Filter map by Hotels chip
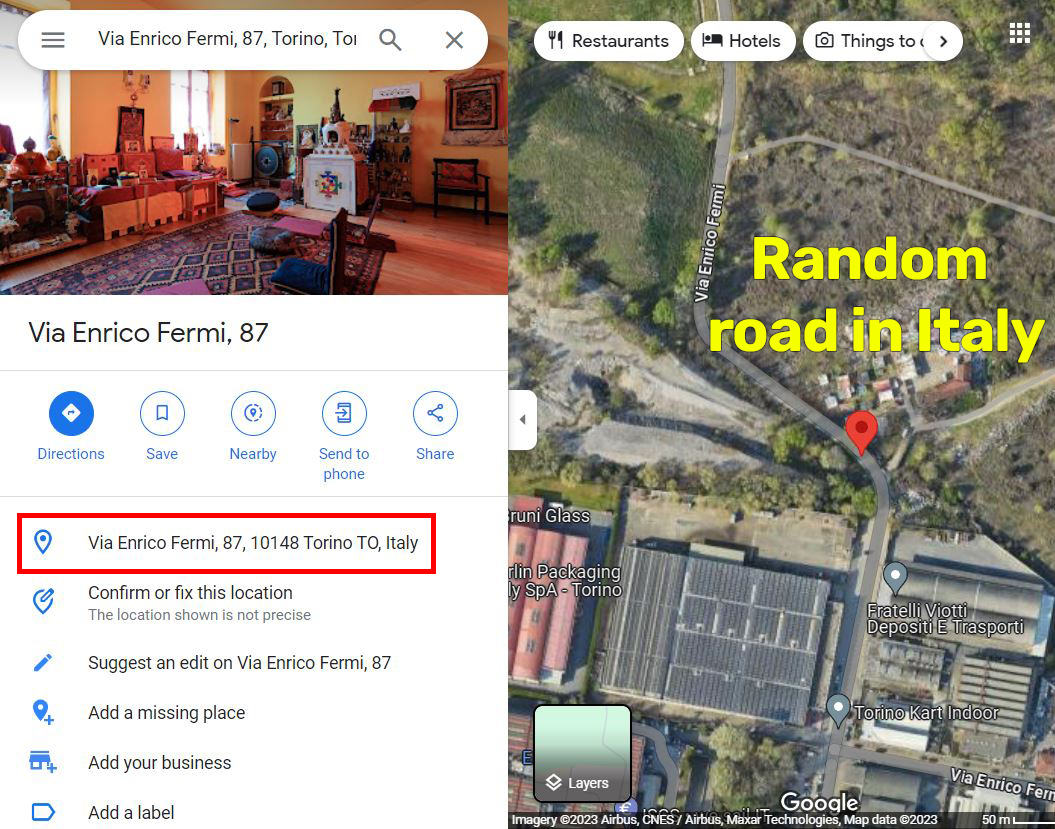The width and height of the screenshot is (1055, 829). [743, 41]
